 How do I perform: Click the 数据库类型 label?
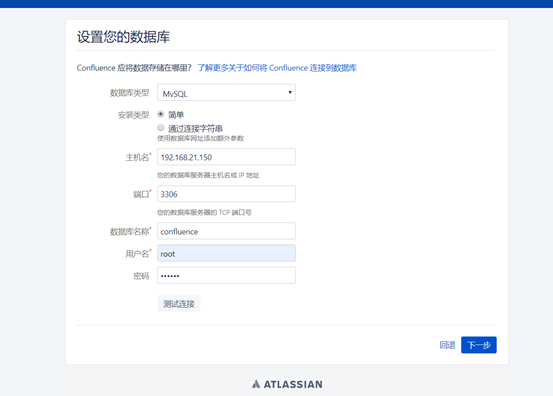[x=129, y=93]
